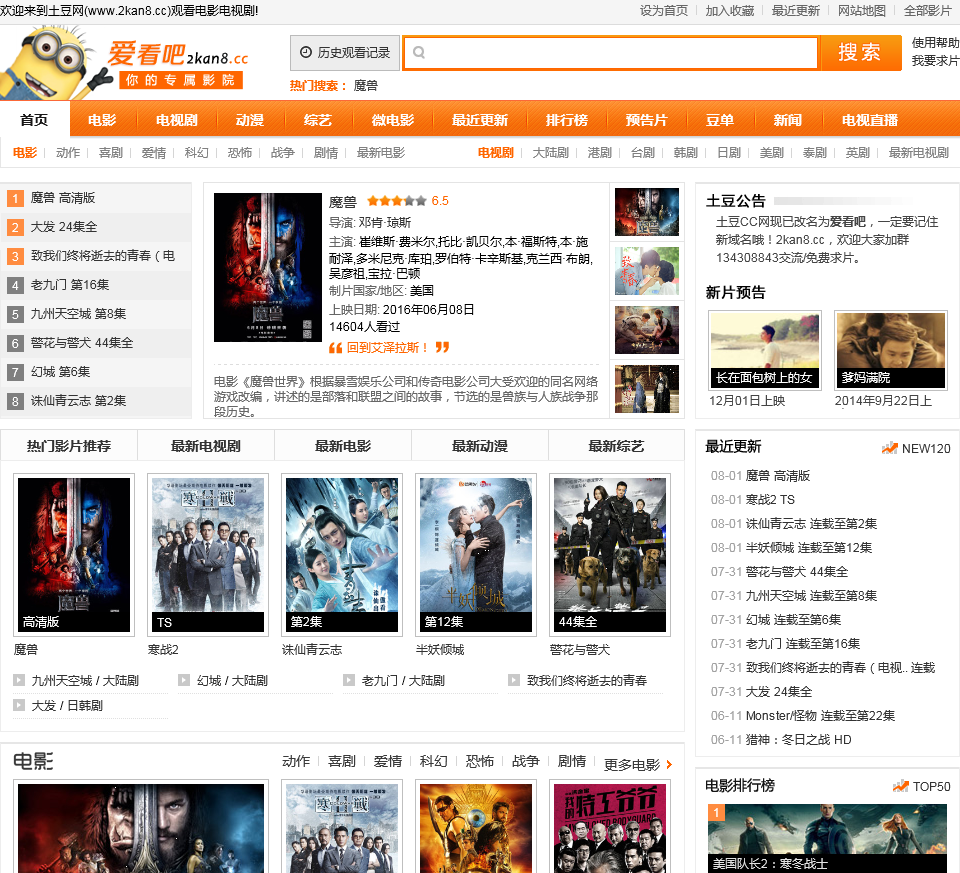The height and width of the screenshot is (873, 960).
Task: Click play icon beside 致我们终将逝去的青春
Action: coord(514,680)
